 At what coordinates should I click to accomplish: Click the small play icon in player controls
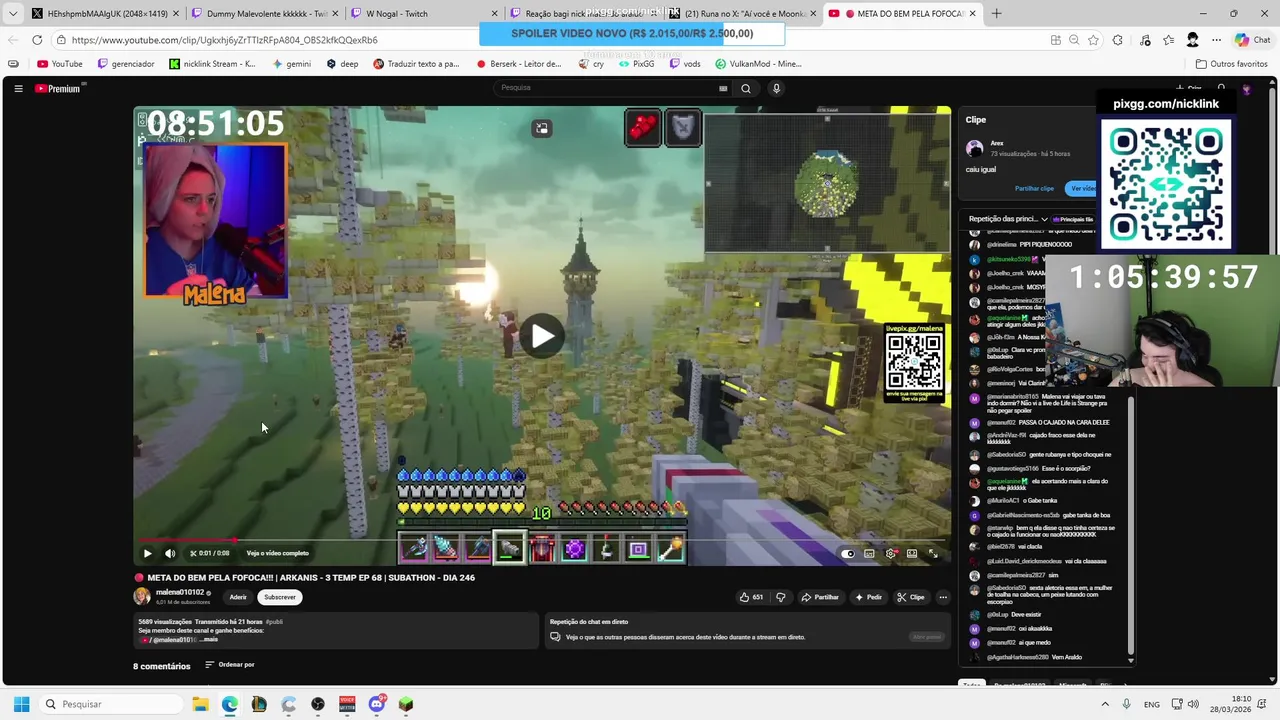click(x=147, y=553)
